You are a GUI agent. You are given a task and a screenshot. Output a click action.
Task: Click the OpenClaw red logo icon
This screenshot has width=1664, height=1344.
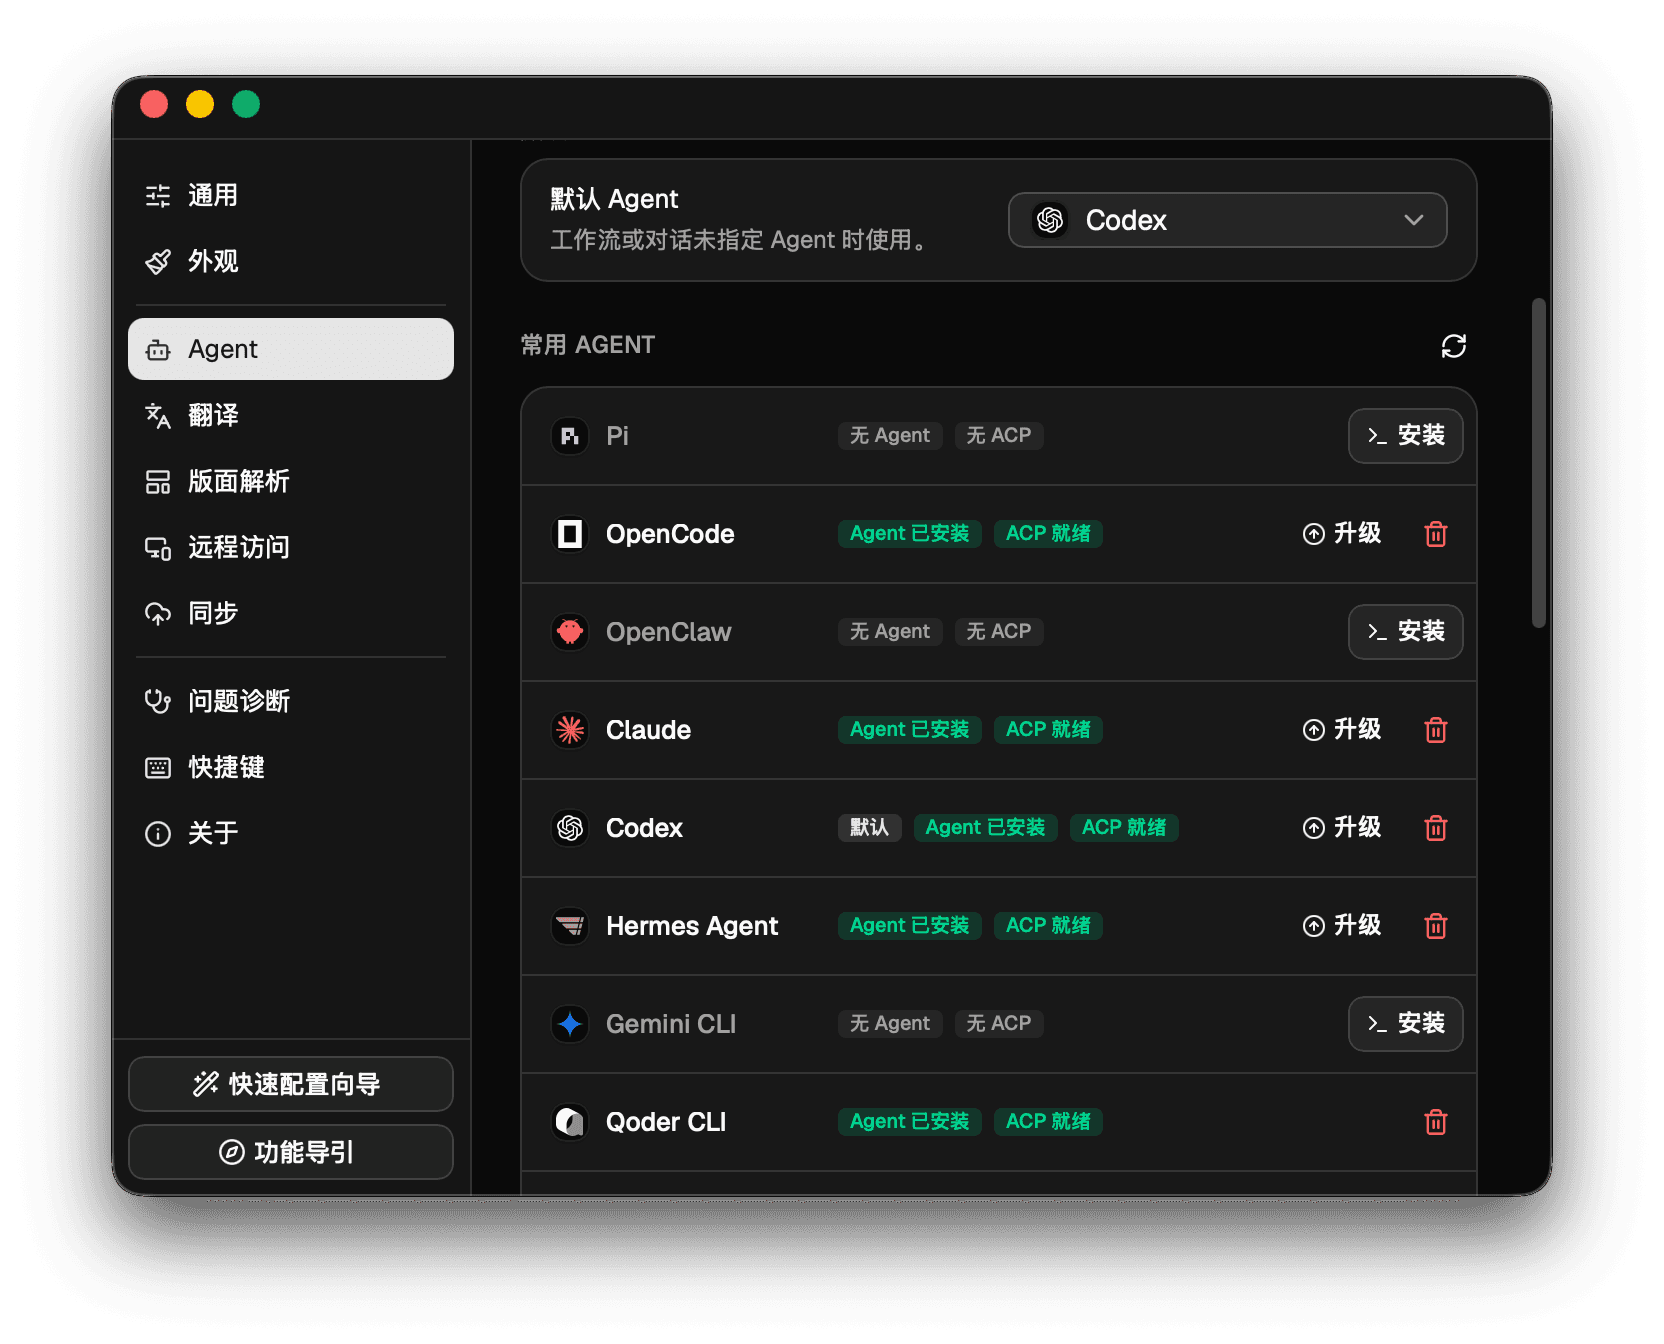570,632
